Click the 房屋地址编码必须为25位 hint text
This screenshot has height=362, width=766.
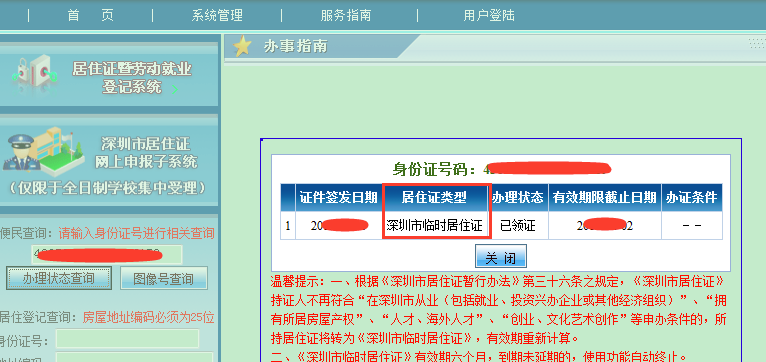(x=149, y=318)
